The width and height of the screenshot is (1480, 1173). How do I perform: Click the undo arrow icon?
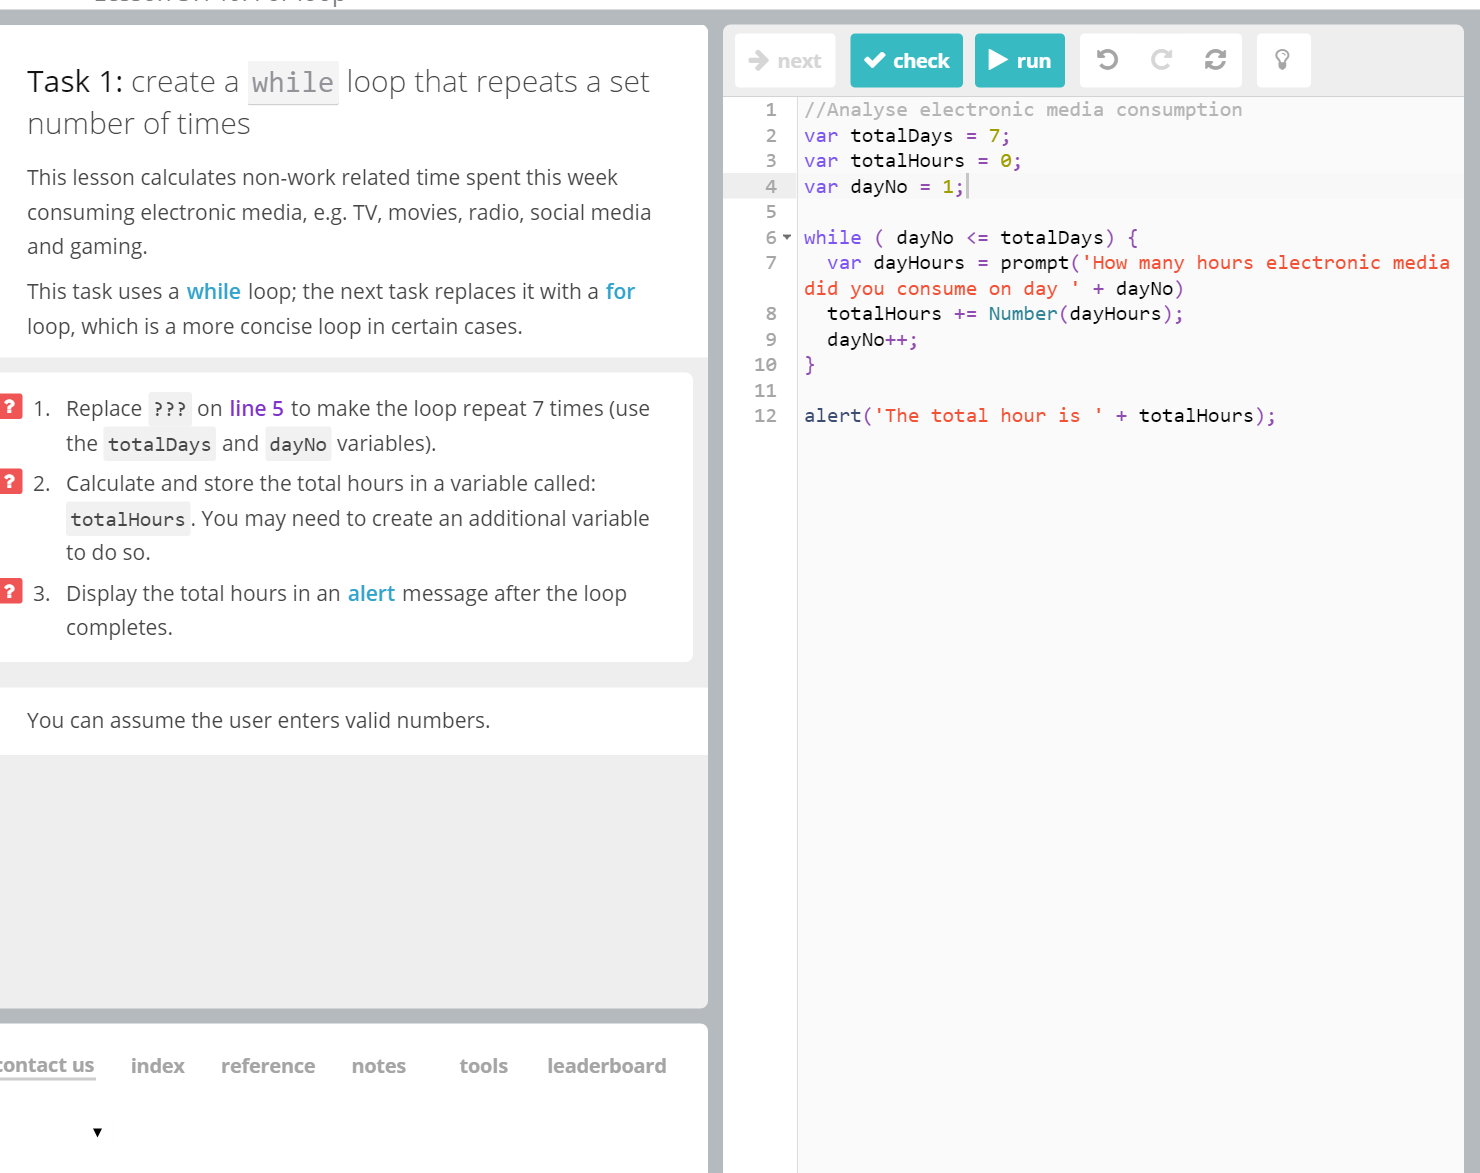pos(1107,60)
